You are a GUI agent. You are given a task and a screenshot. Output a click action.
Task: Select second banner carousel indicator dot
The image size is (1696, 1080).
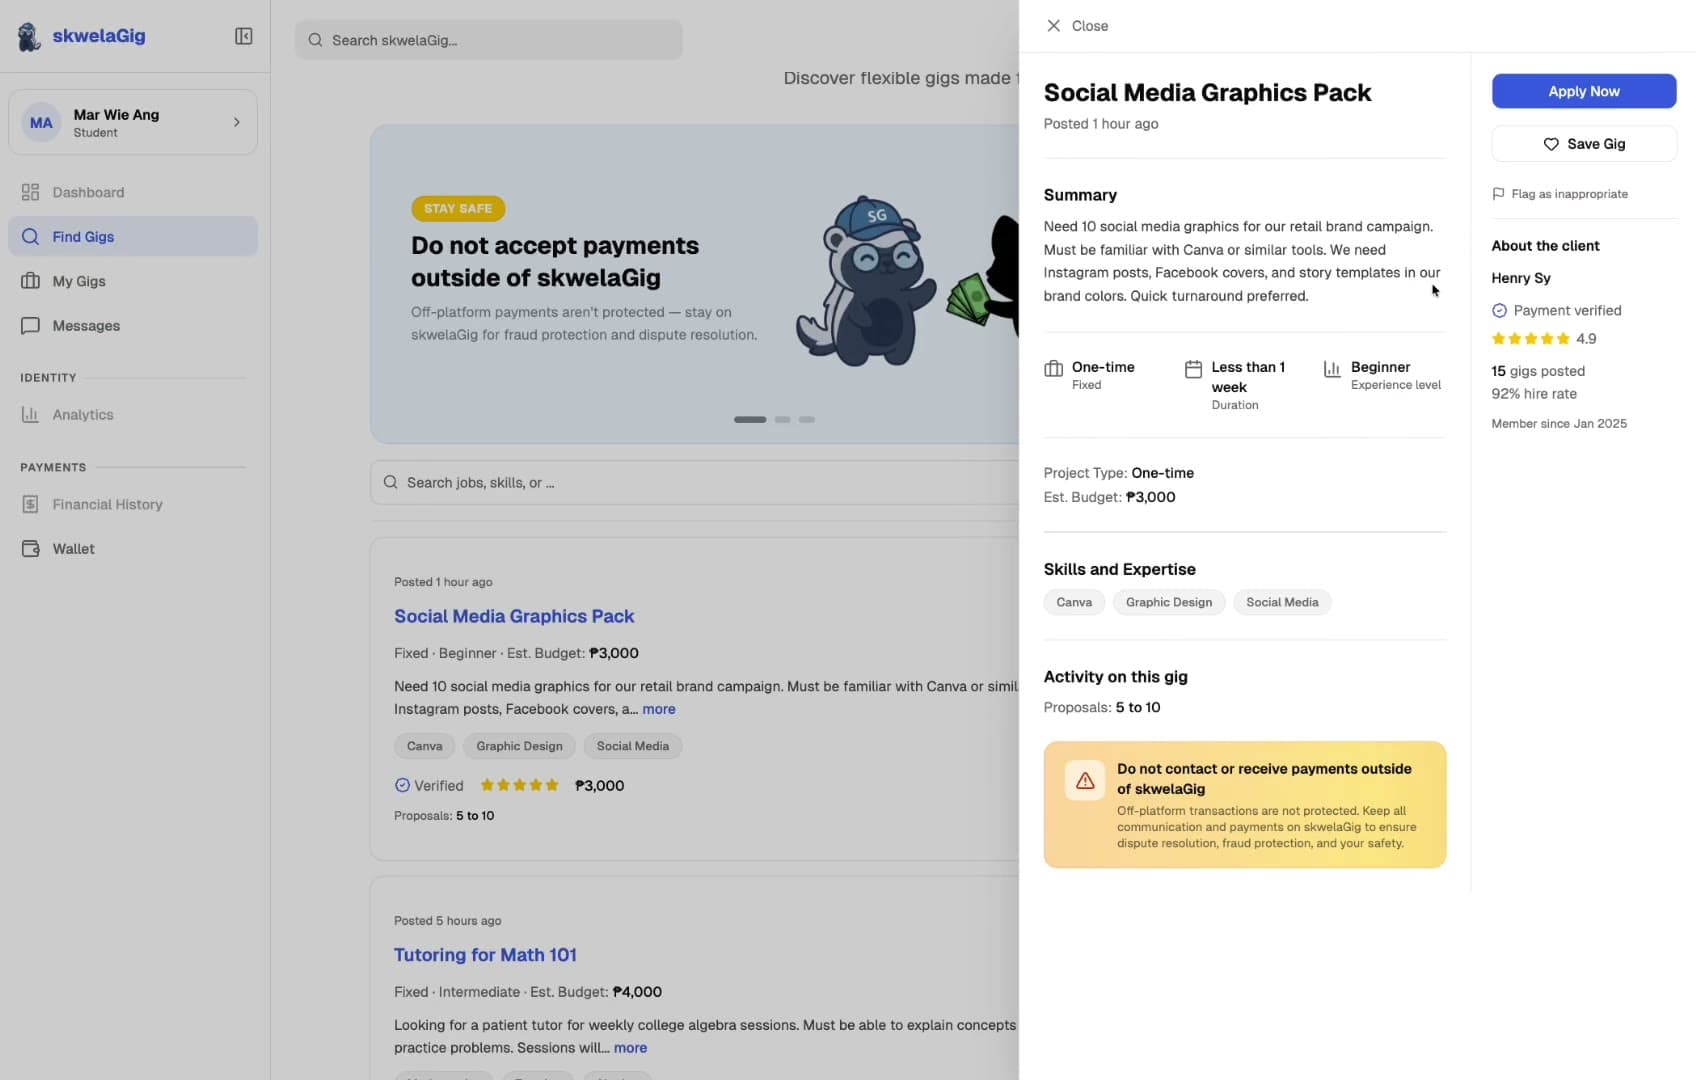point(782,420)
